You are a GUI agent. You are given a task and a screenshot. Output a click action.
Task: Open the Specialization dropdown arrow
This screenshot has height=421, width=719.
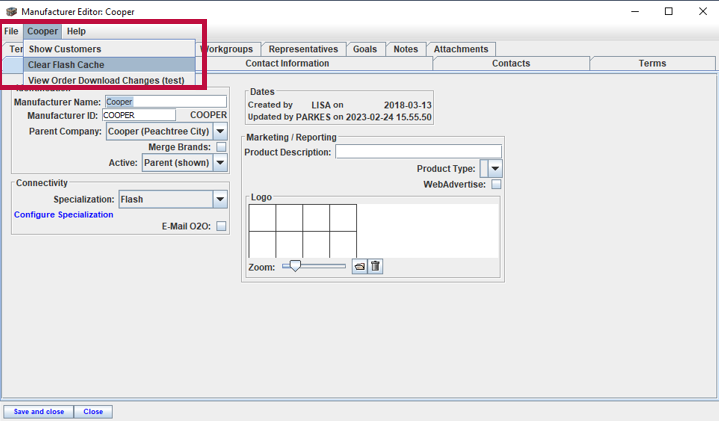click(x=220, y=199)
